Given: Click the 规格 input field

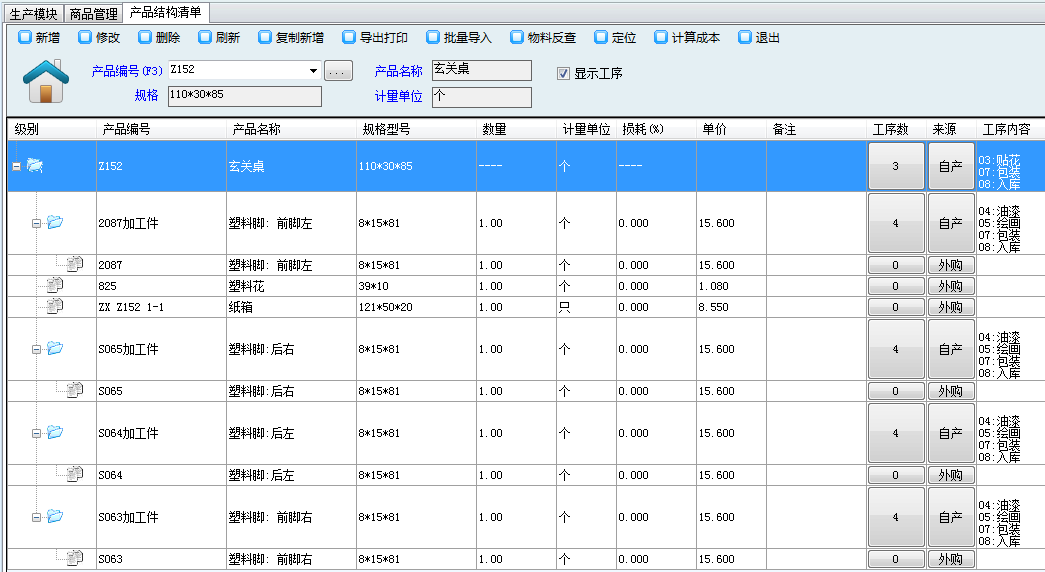Looking at the screenshot, I should tap(244, 96).
